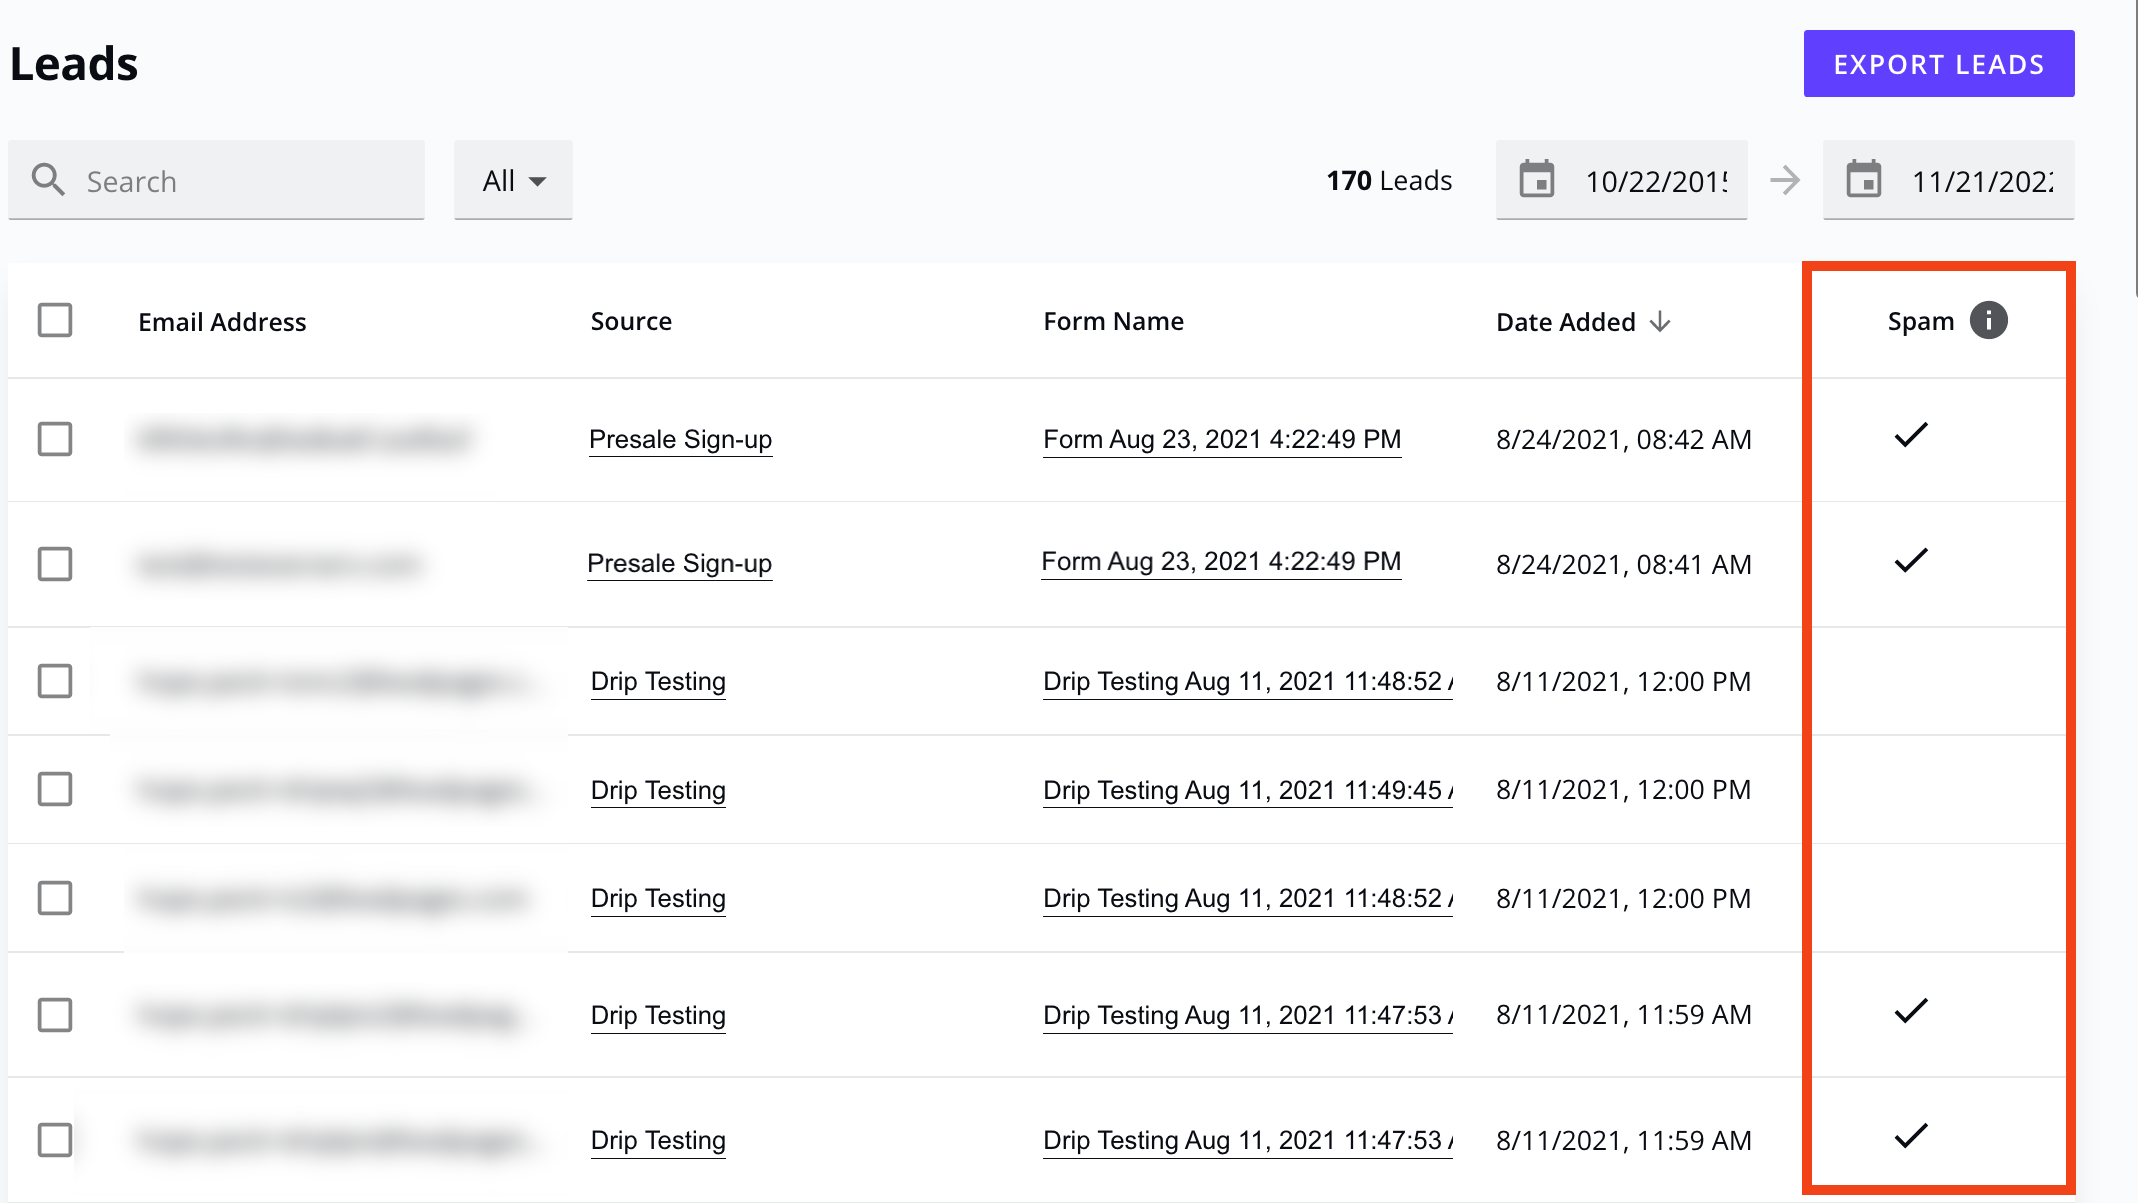This screenshot has width=2138, height=1203.
Task: Click the Spam info icon
Action: [1989, 321]
